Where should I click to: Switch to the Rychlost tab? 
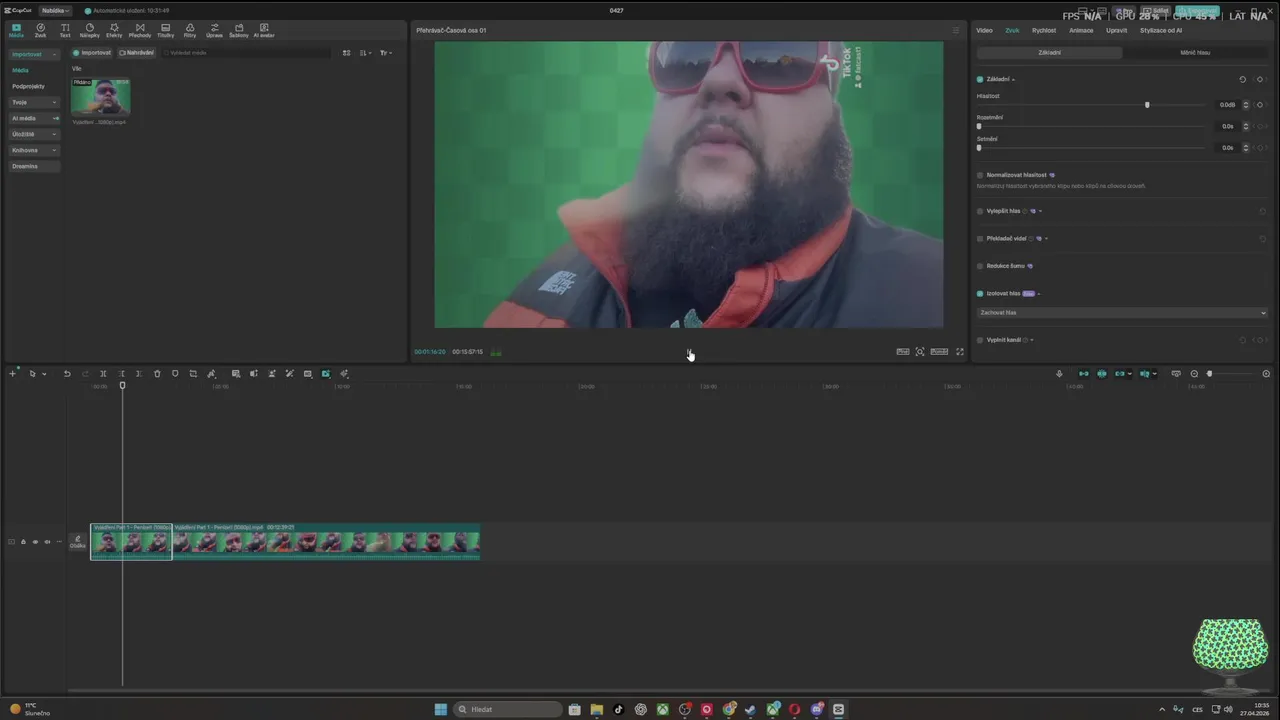point(1044,30)
